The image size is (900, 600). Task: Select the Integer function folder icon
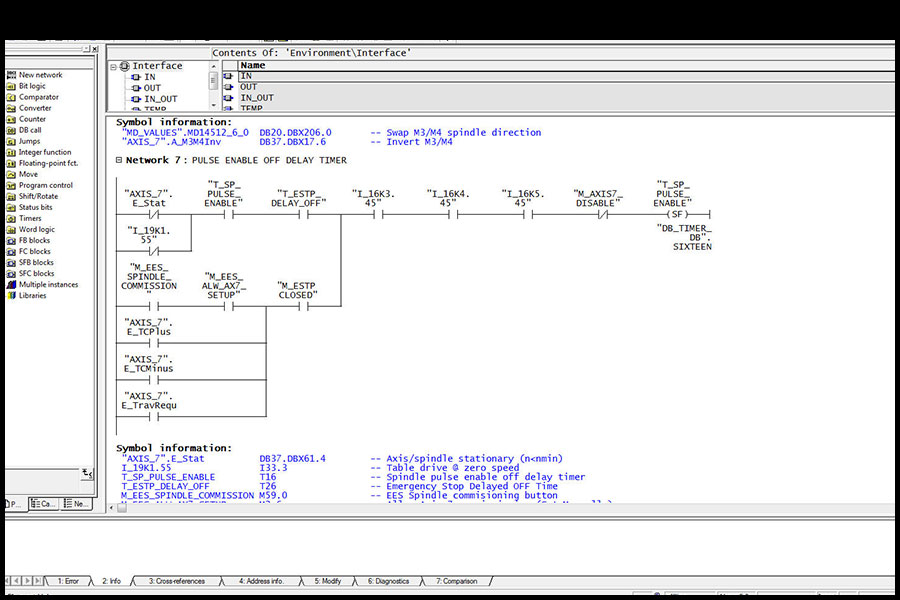11,152
